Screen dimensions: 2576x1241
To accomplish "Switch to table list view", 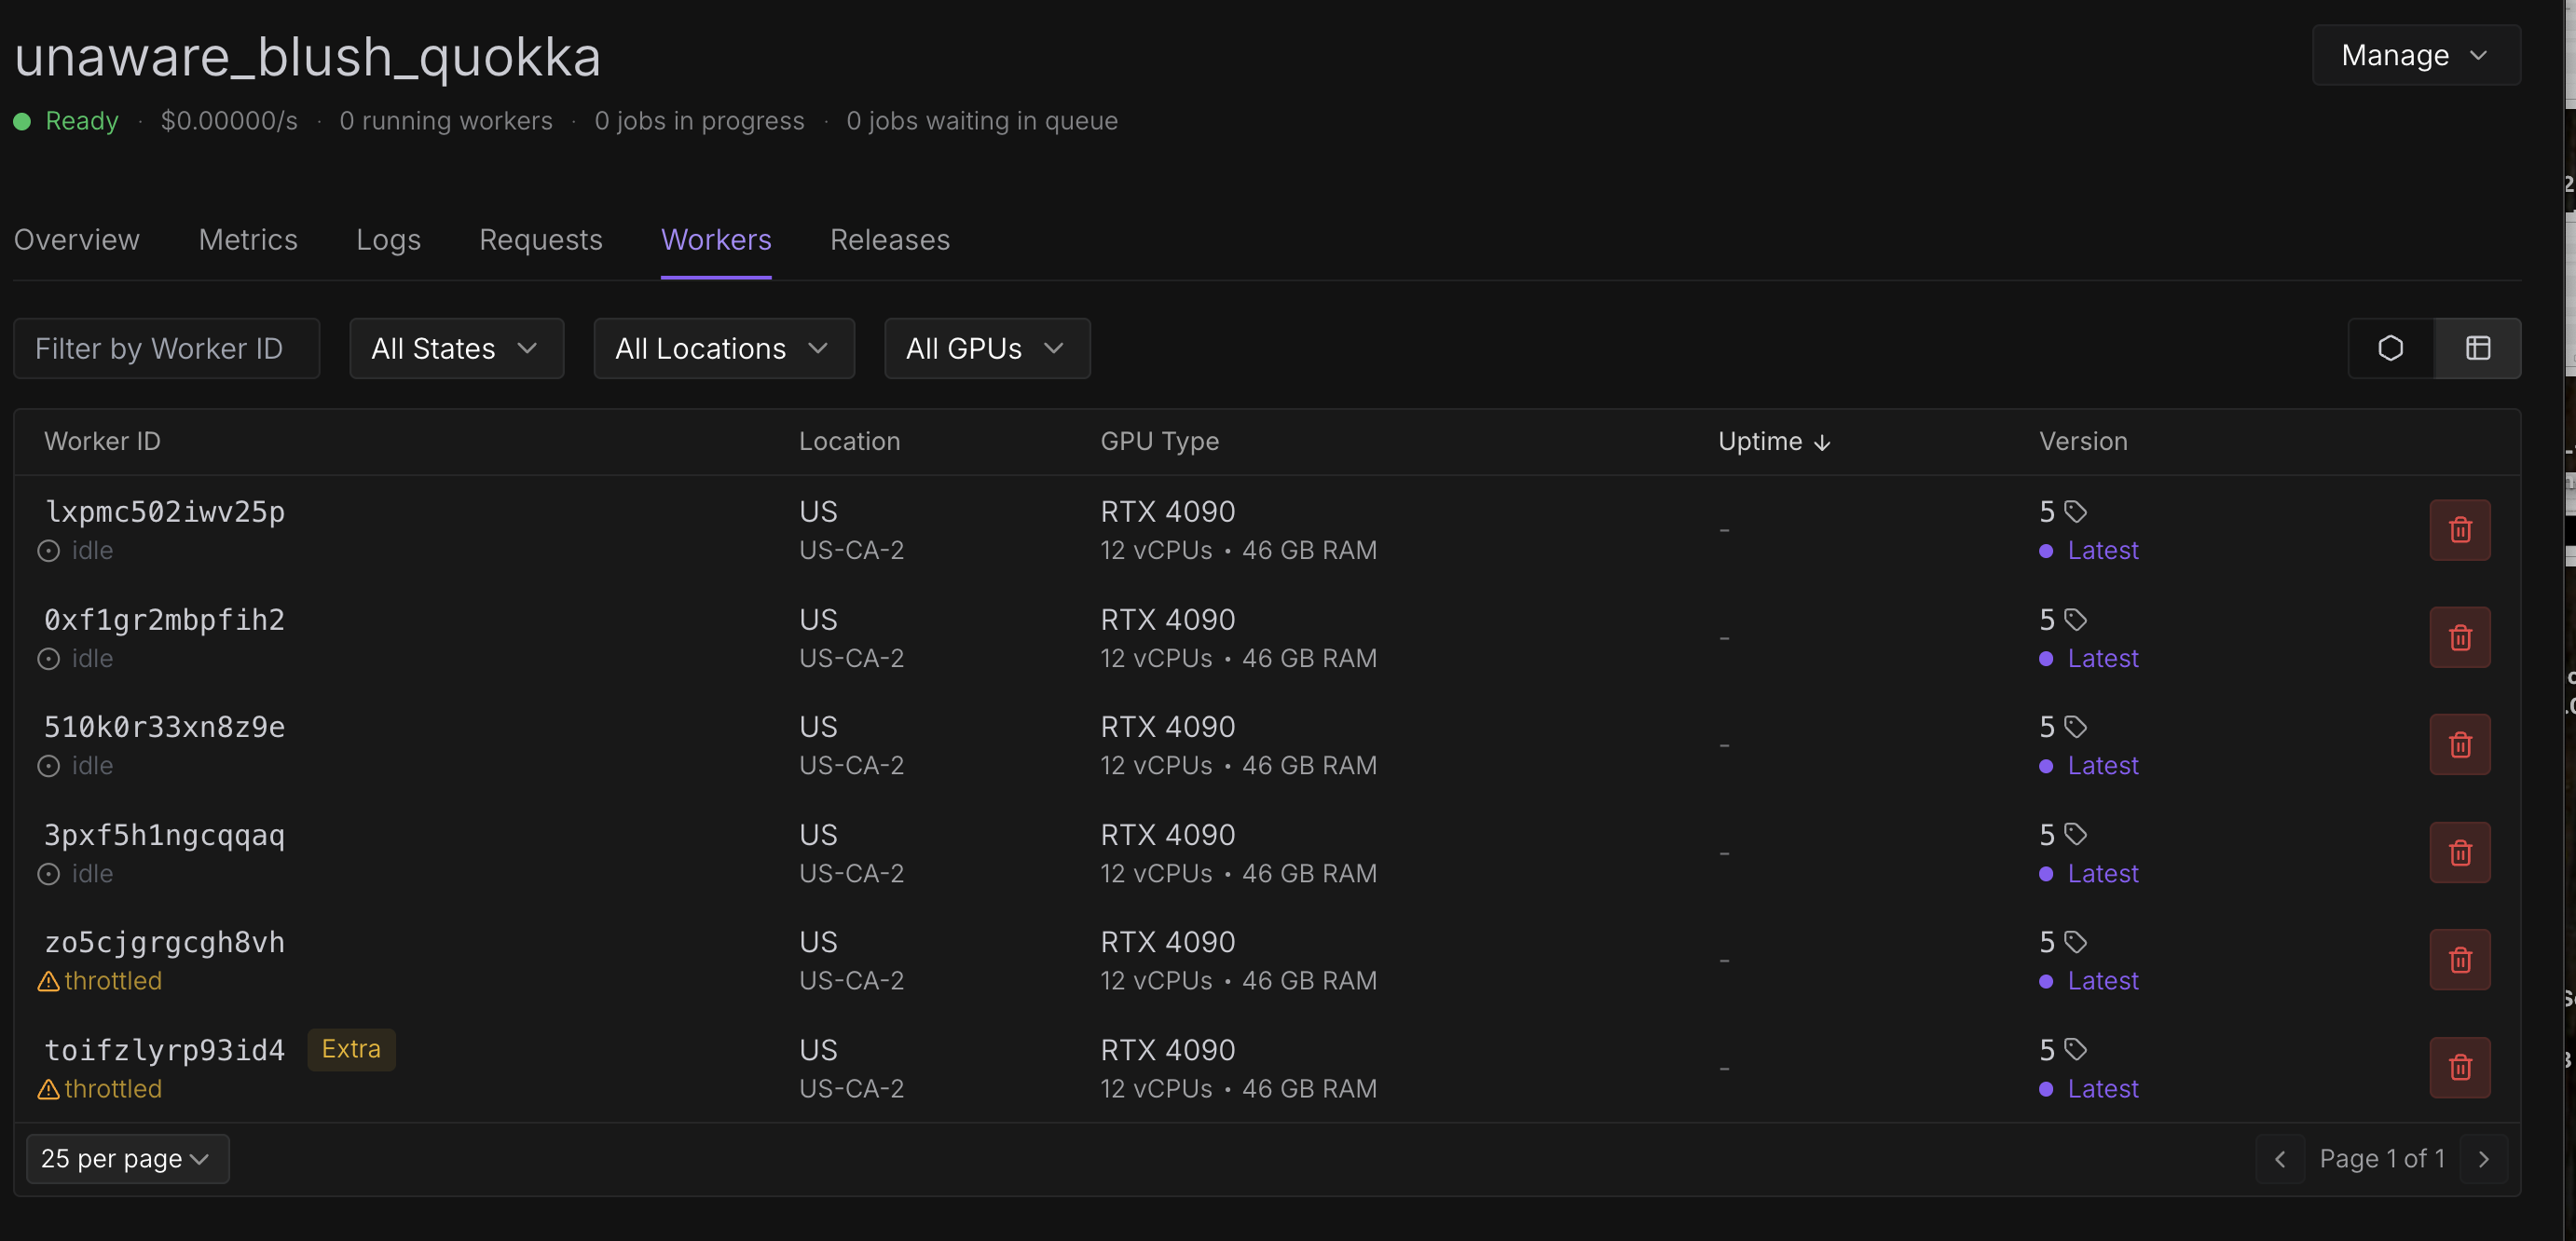I will click(2477, 348).
